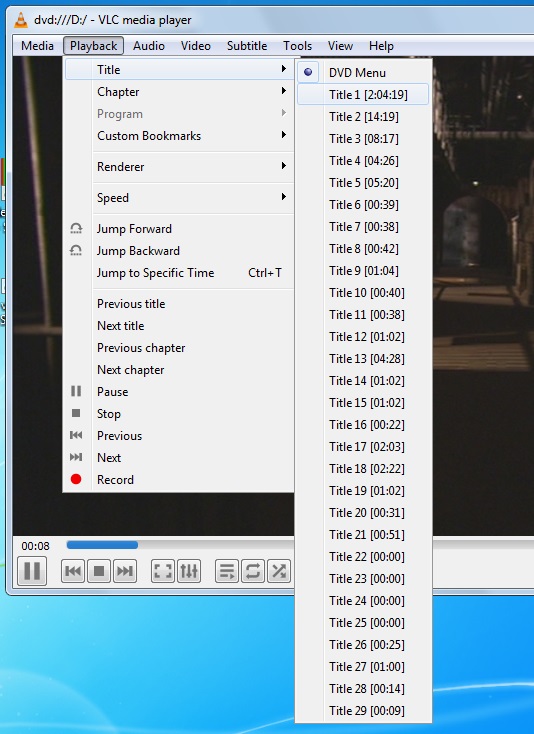Click the next media skip icon
This screenshot has height=734, width=534.
[124, 571]
